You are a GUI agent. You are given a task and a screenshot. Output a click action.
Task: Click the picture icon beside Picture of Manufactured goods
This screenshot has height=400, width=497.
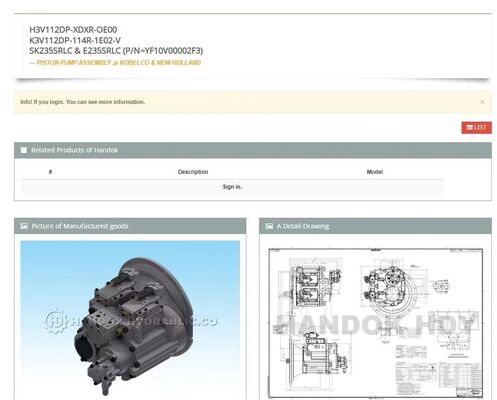[x=24, y=226]
